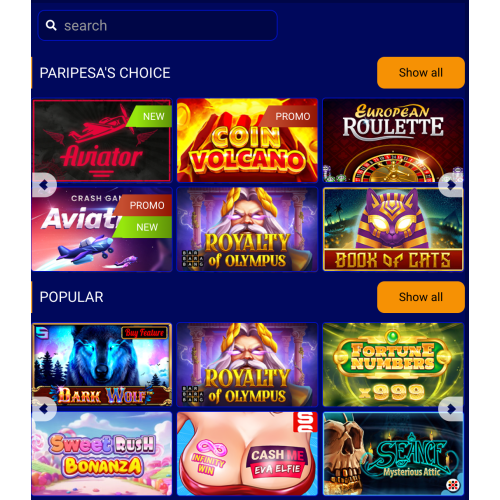Open the red Aviator game tile
The image size is (500, 500).
(102, 140)
